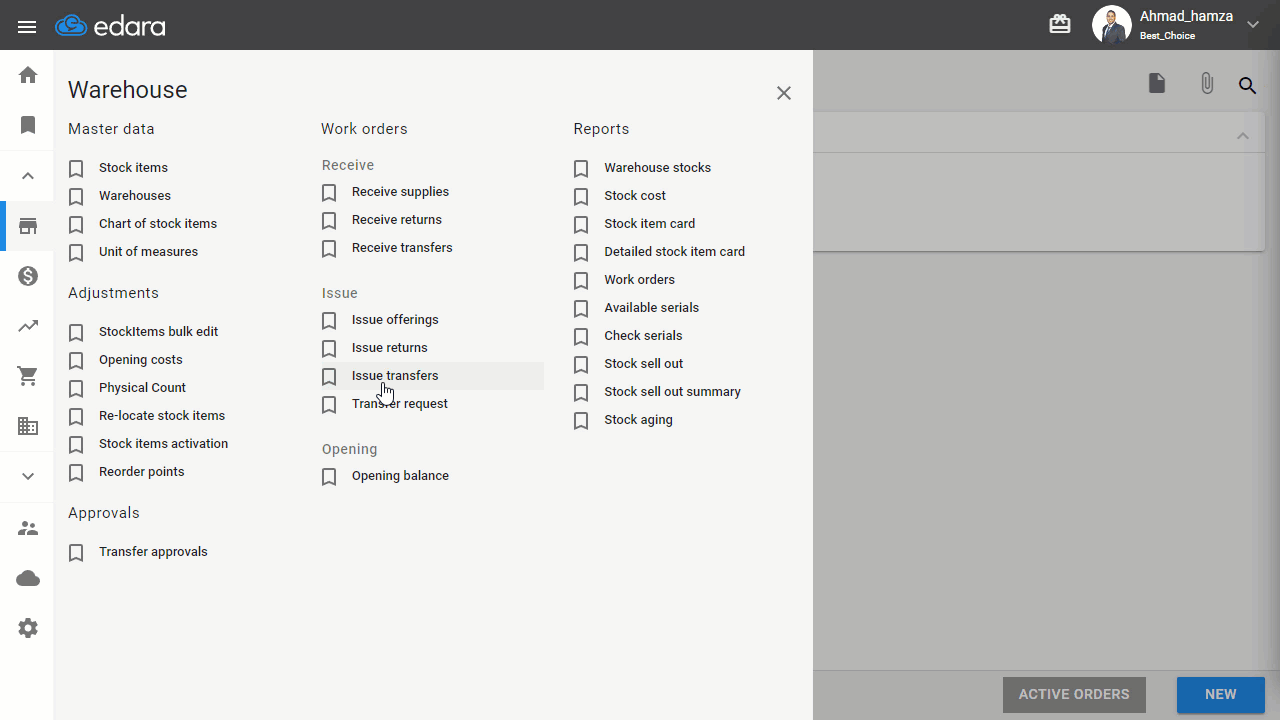Image resolution: width=1280 pixels, height=720 pixels.
Task: Collapse sidebar section with up chevron
Action: (28, 176)
